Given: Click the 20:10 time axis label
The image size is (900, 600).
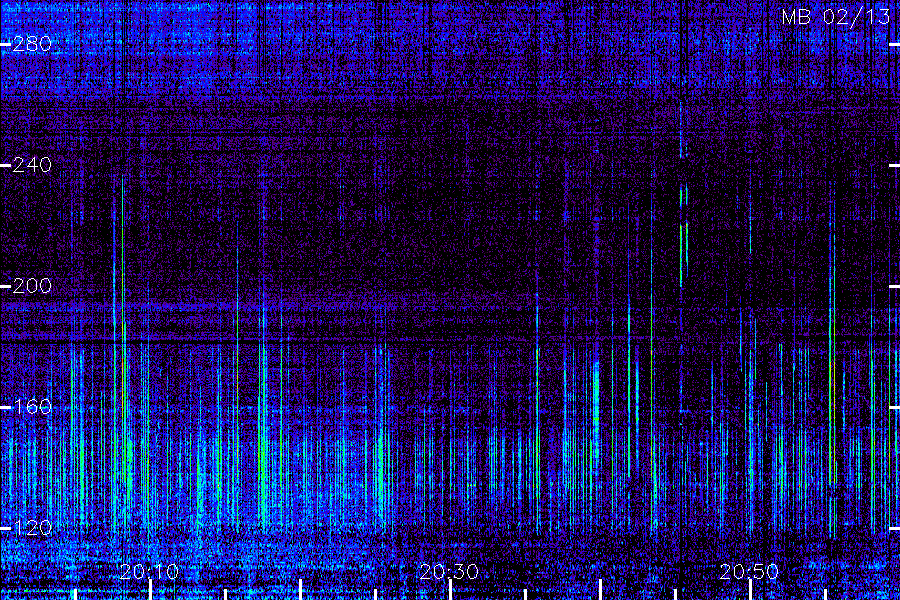Looking at the screenshot, I should (149, 572).
